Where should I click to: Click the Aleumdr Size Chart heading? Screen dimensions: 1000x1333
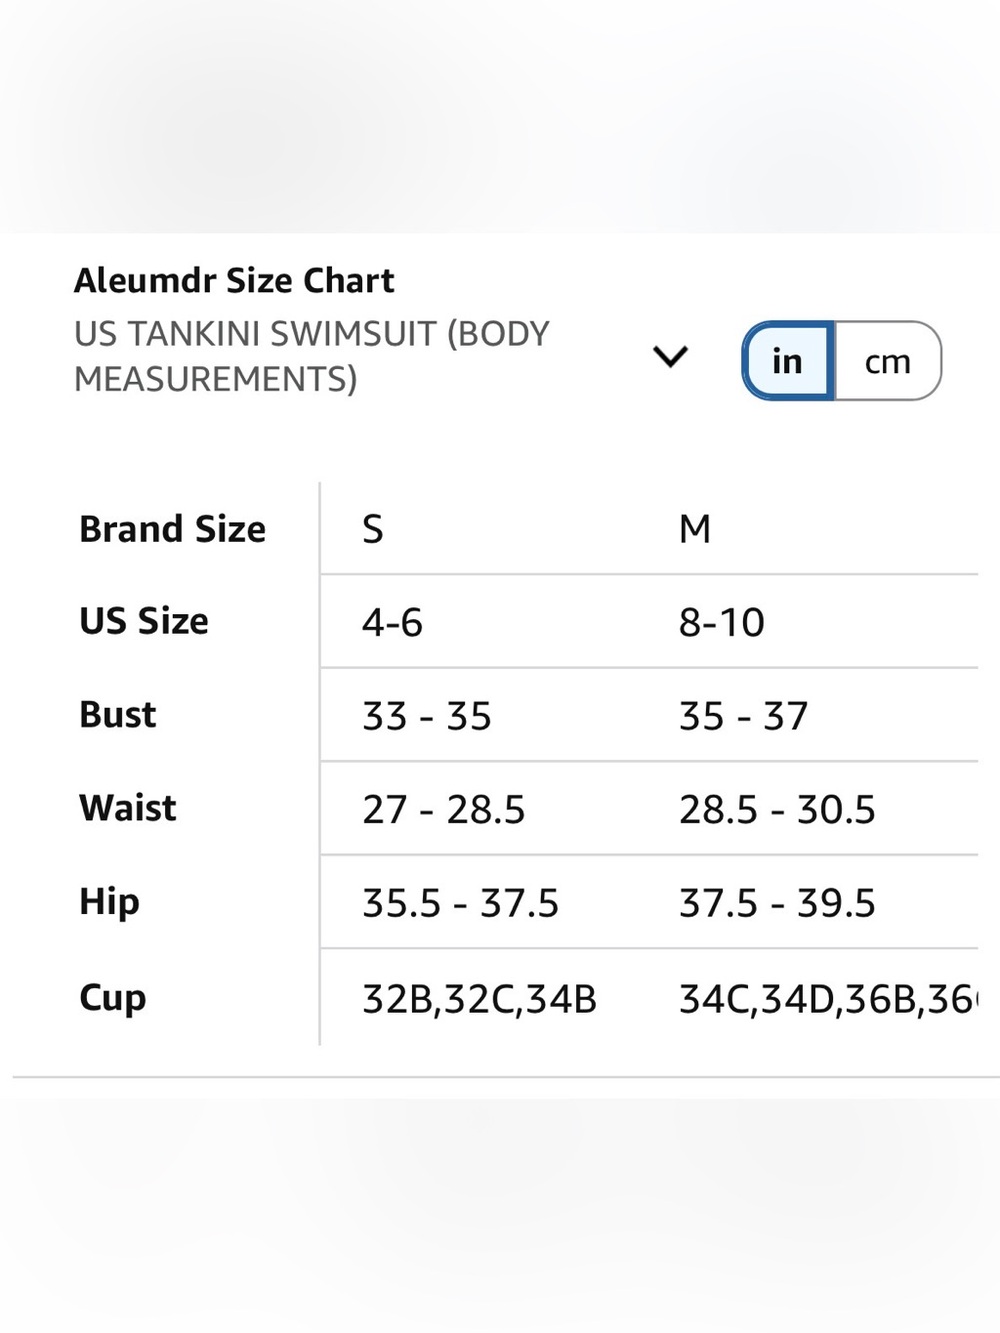tap(234, 280)
